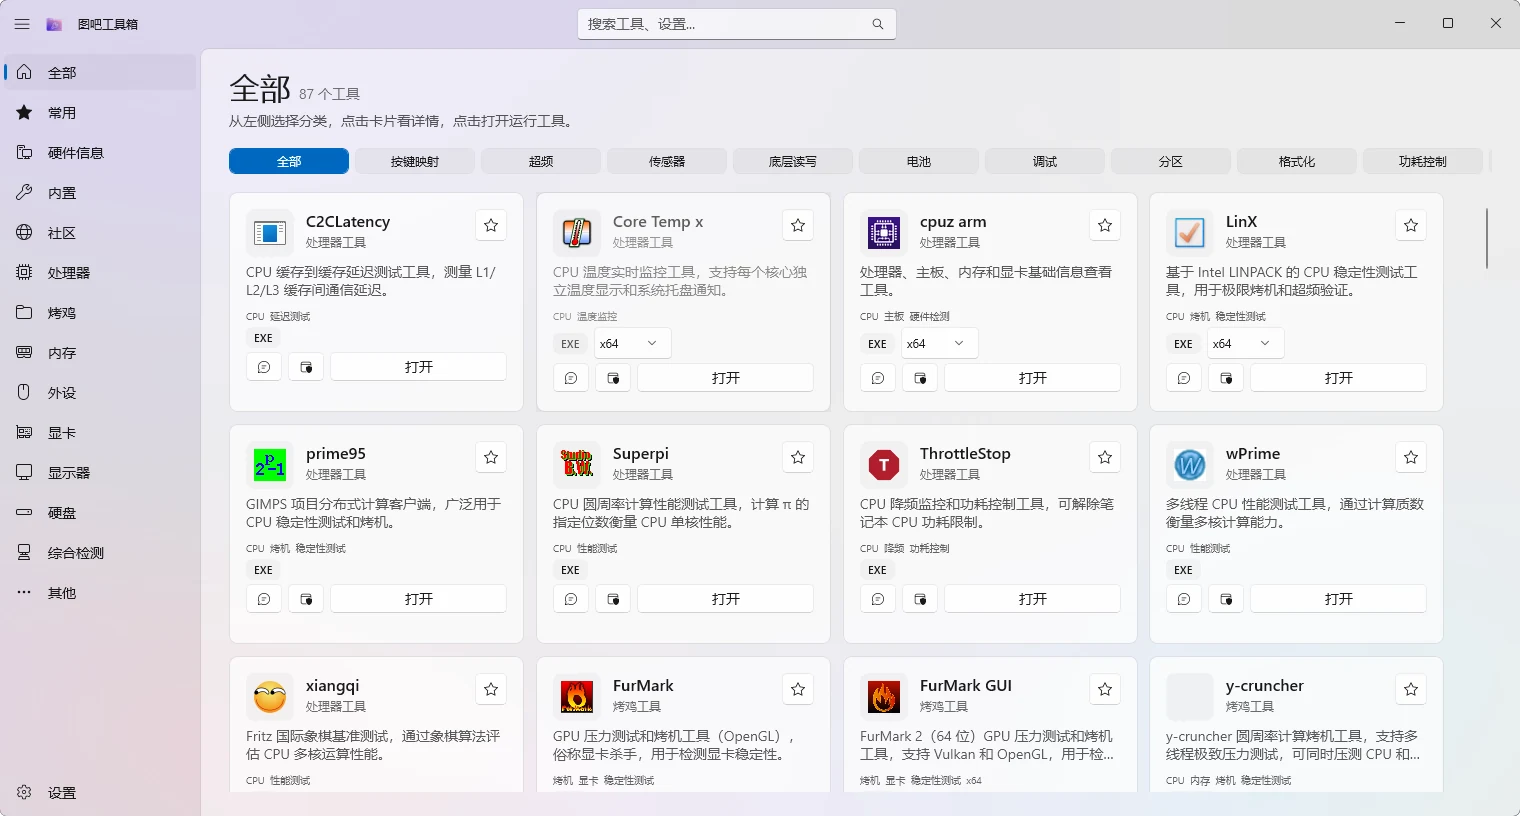Open the x64 dropdown on cpuz arm
The width and height of the screenshot is (1520, 816).
938,343
